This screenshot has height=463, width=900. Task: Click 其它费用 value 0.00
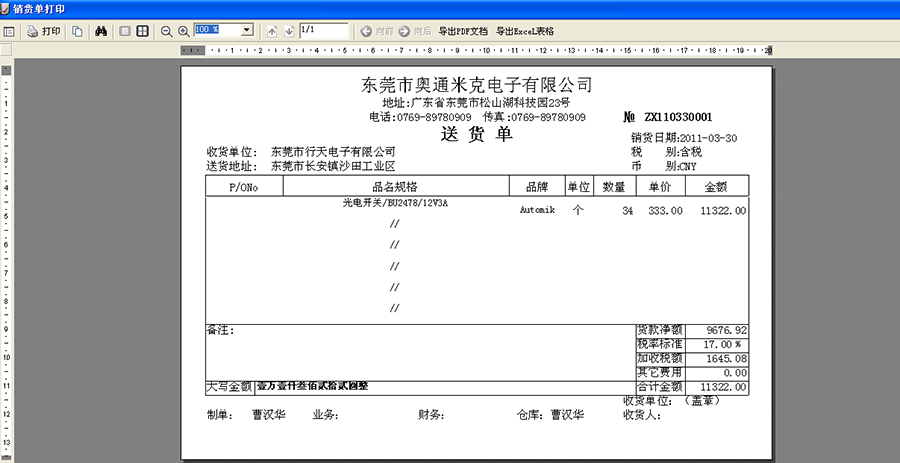(x=735, y=373)
